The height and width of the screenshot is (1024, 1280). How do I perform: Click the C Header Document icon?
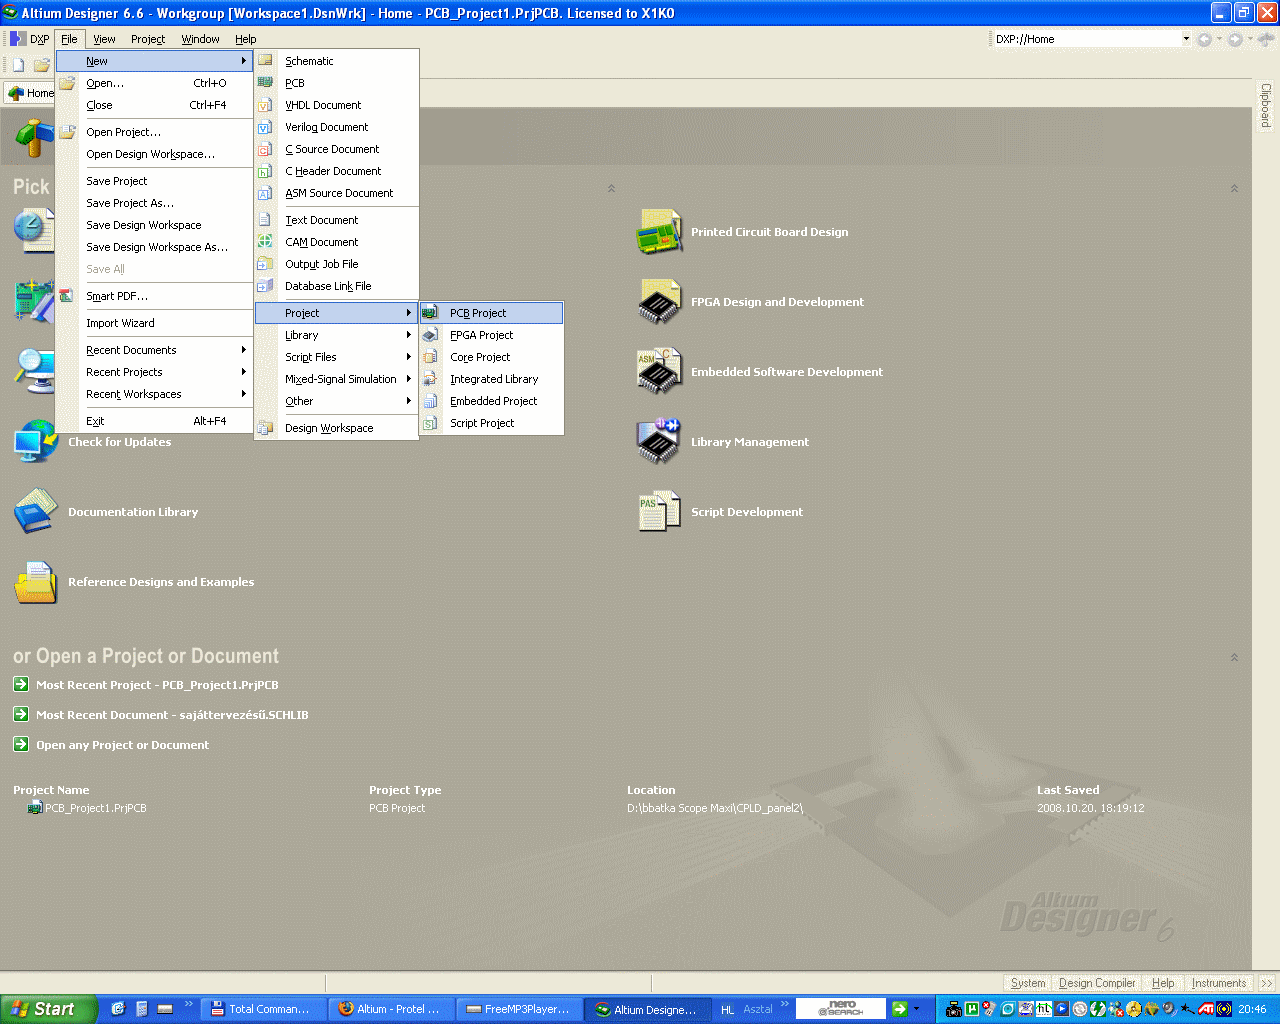(x=265, y=170)
